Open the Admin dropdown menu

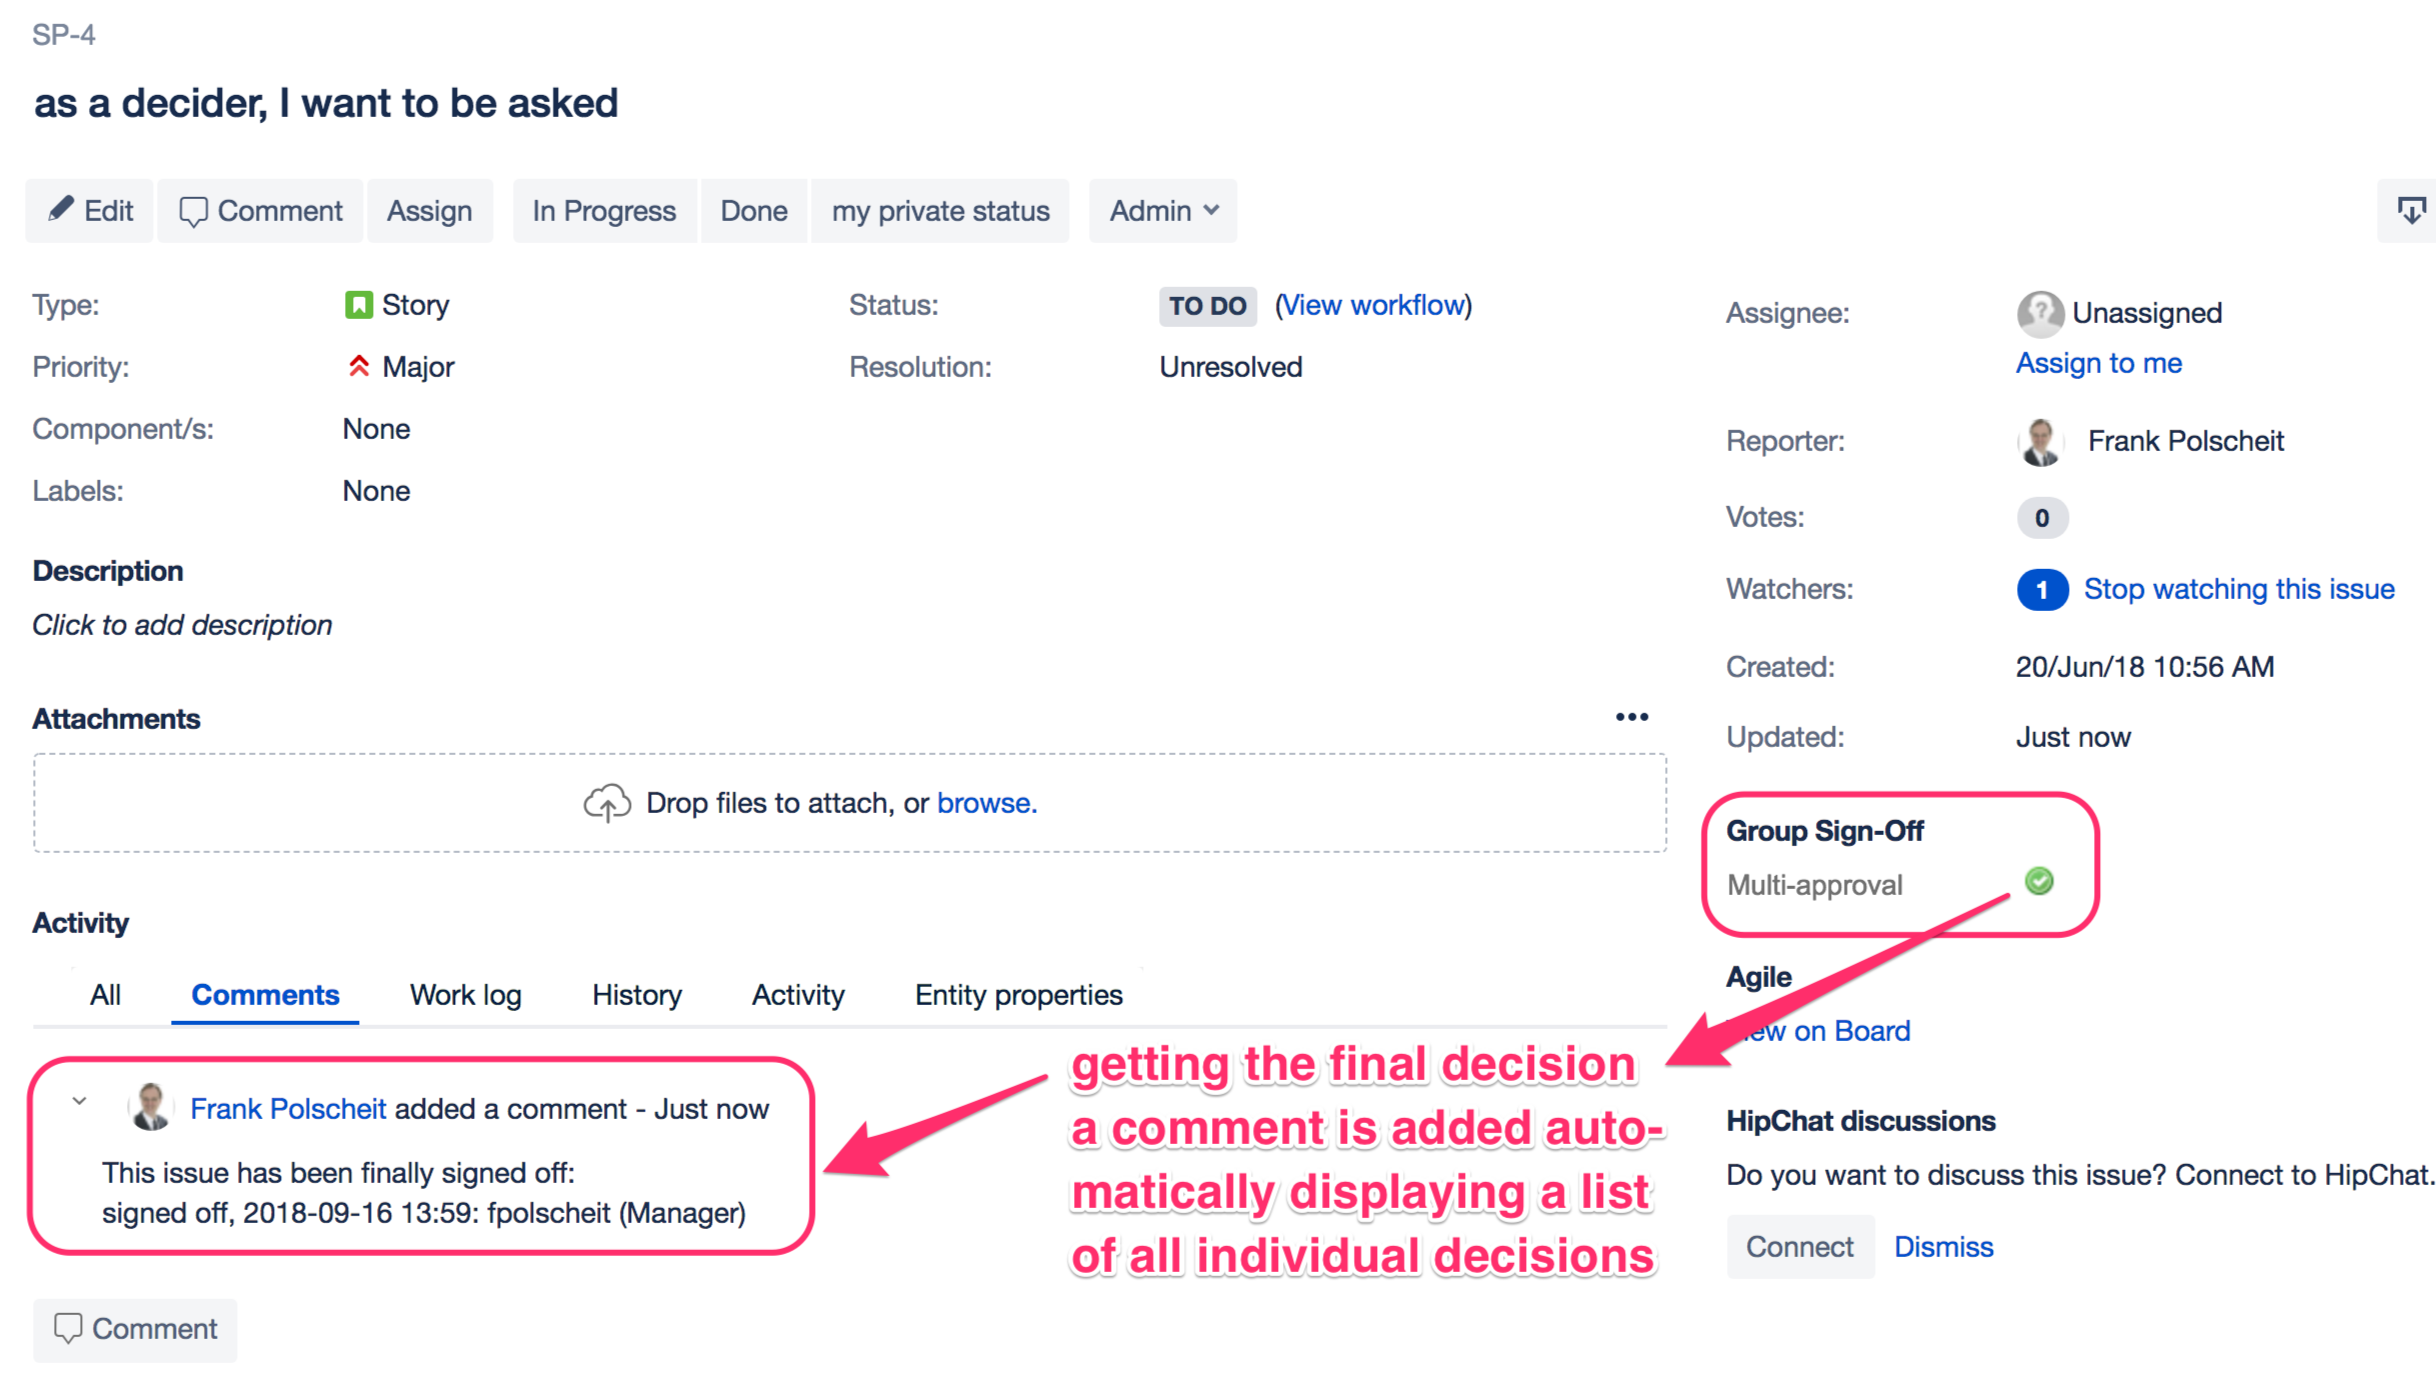coord(1162,211)
